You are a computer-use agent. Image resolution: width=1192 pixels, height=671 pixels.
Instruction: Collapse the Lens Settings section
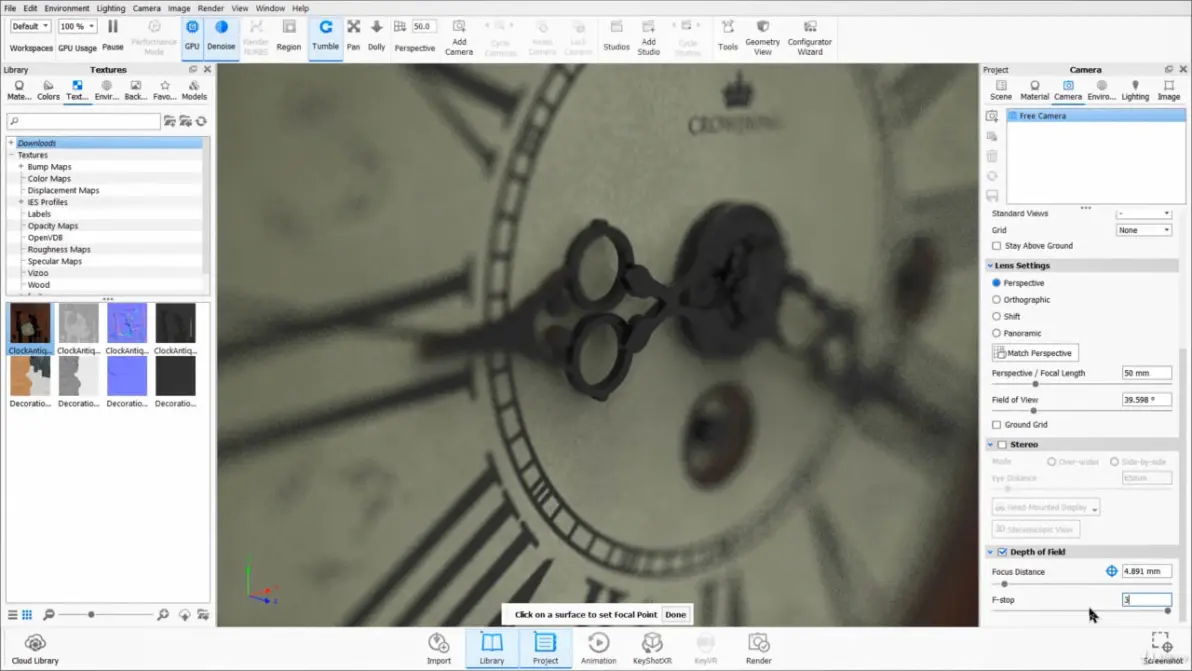point(990,265)
